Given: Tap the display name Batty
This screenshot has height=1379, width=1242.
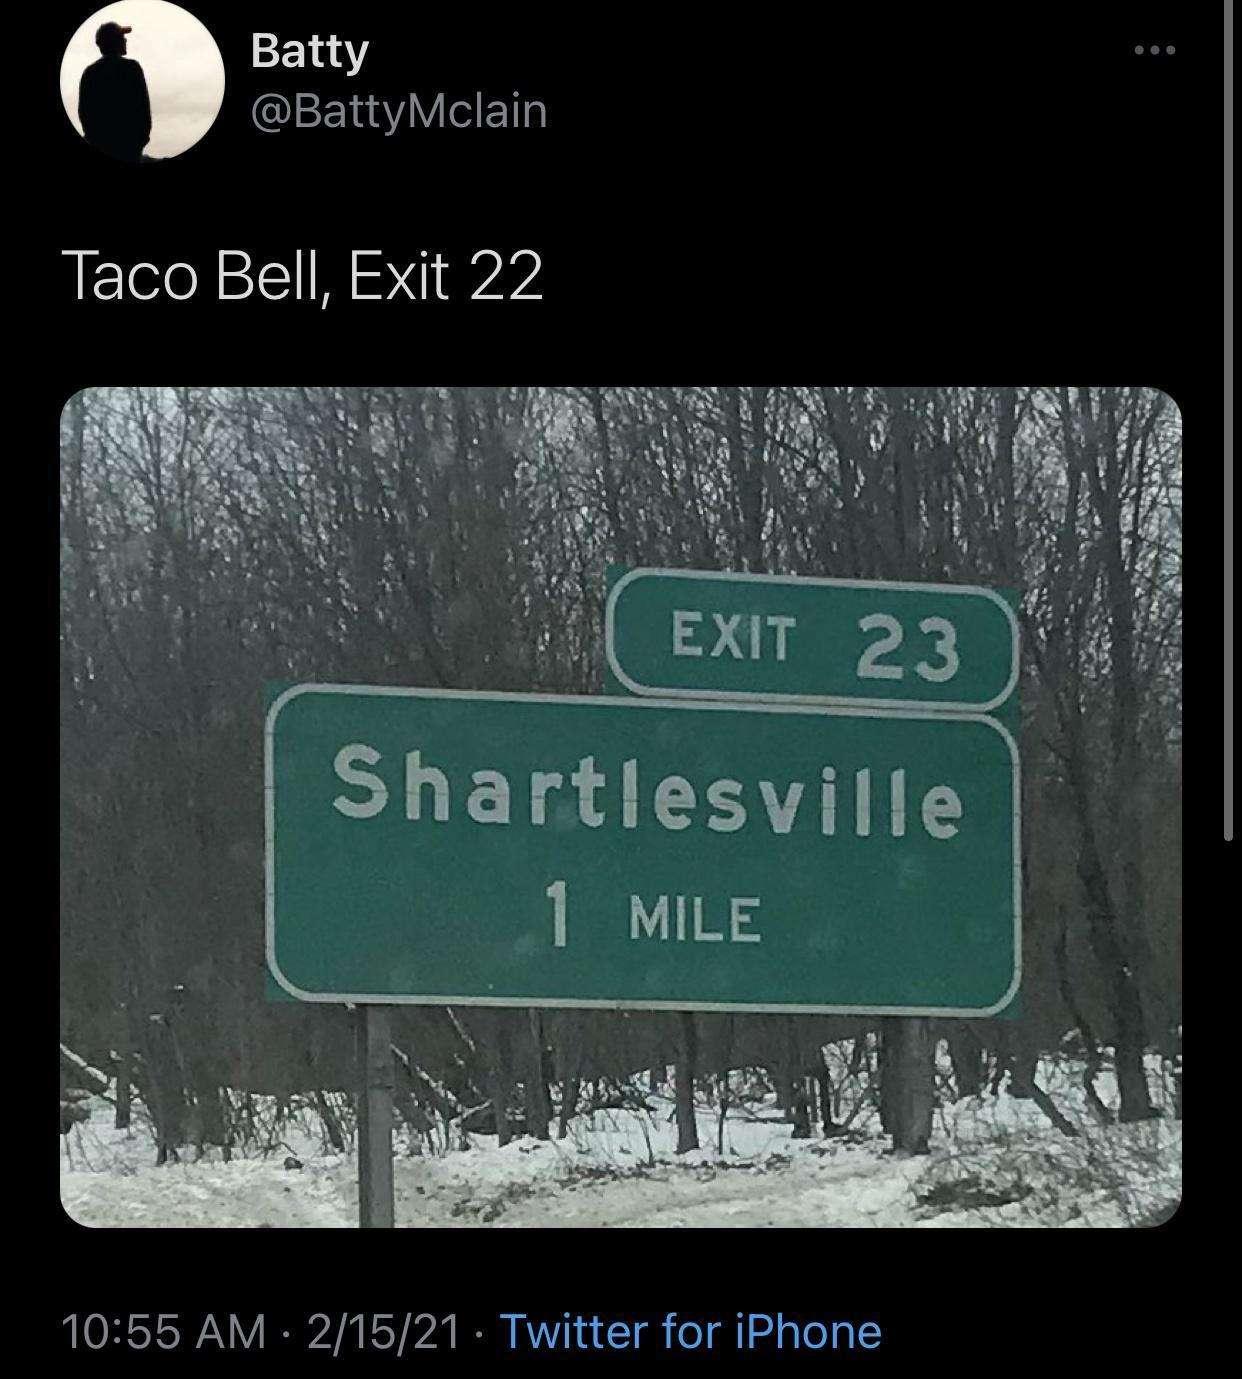Looking at the screenshot, I should point(309,50).
